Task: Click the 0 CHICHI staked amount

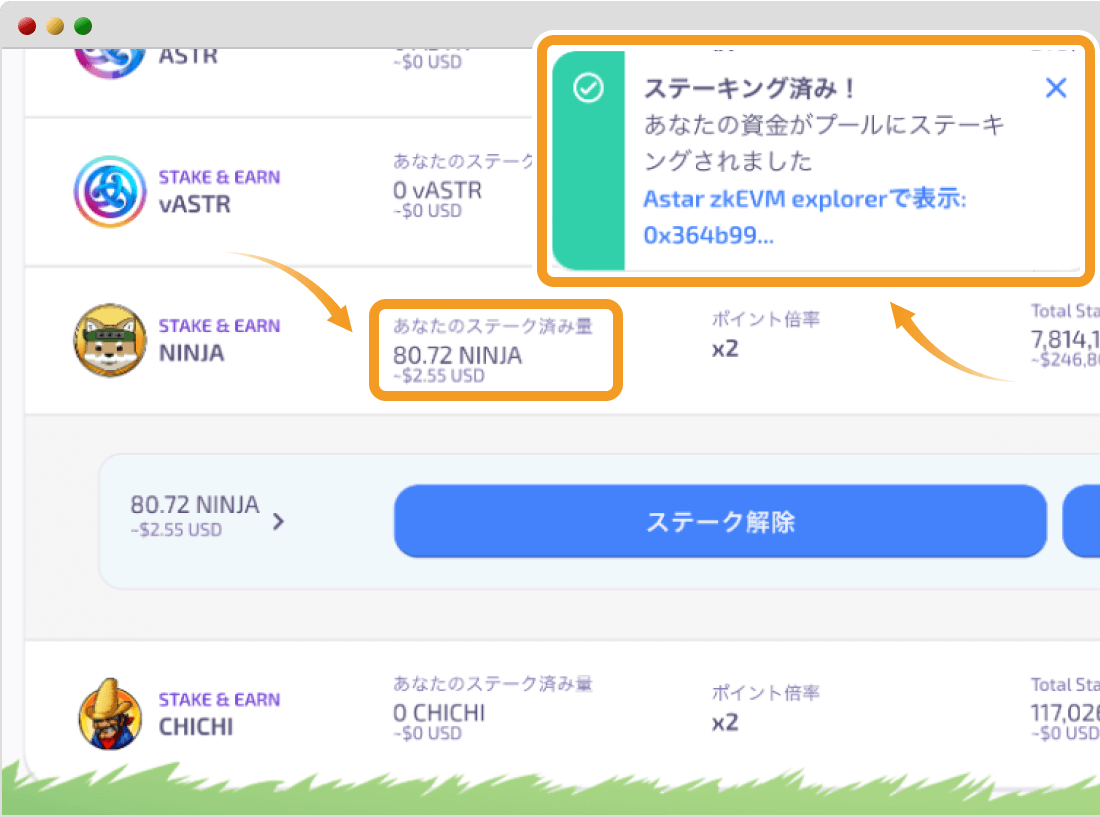Action: tap(438, 713)
